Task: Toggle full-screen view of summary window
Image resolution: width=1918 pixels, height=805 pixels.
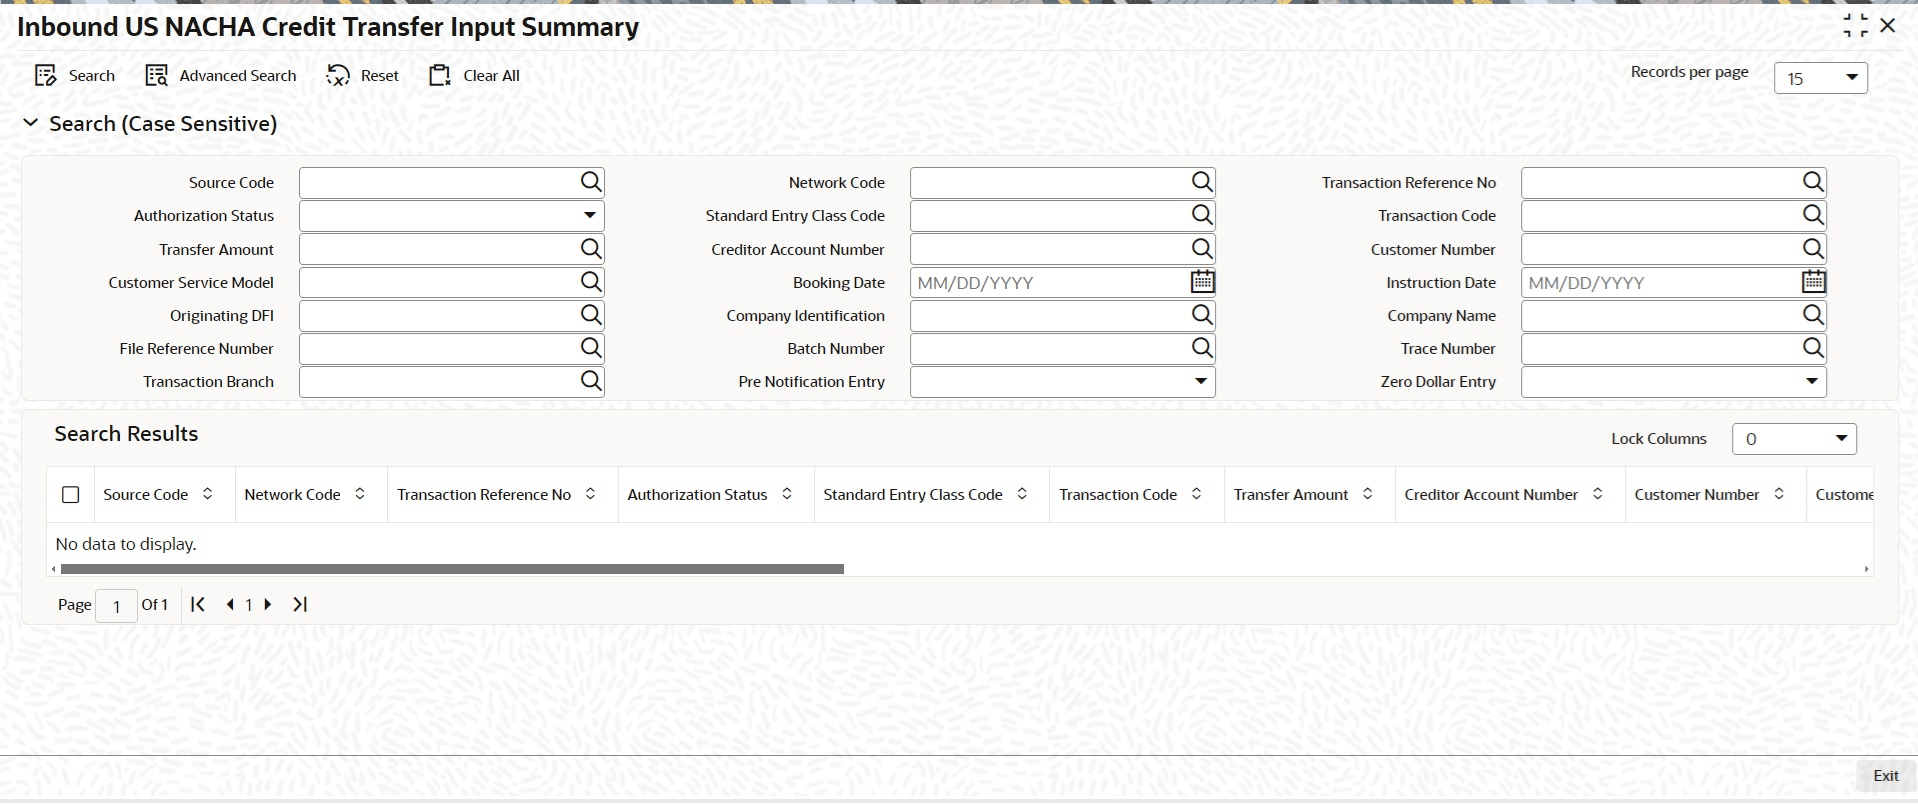Action: pyautogui.click(x=1855, y=26)
